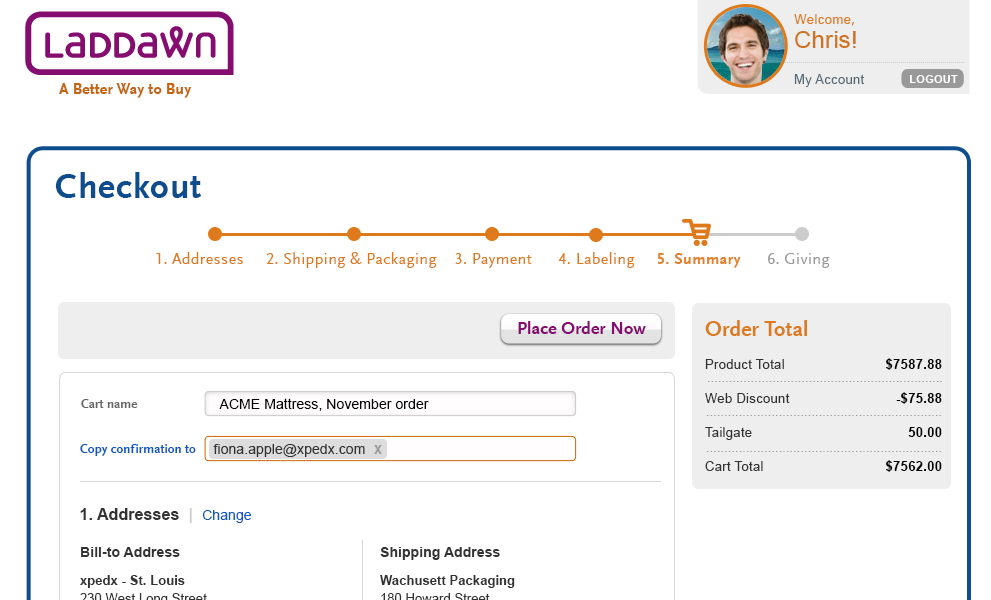Log out with the LOGOUT button

(933, 79)
